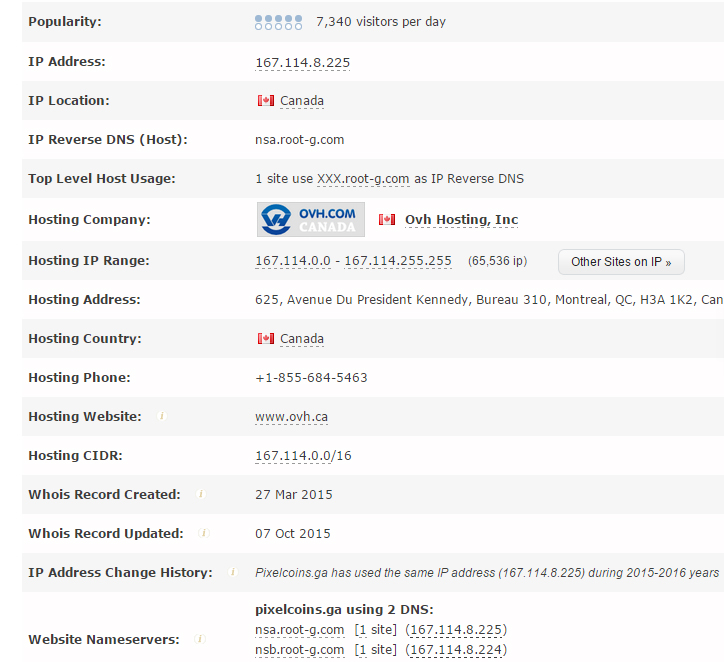Open the Ovh Hosting, Inc company link
The width and height of the screenshot is (724, 662).
click(x=461, y=220)
